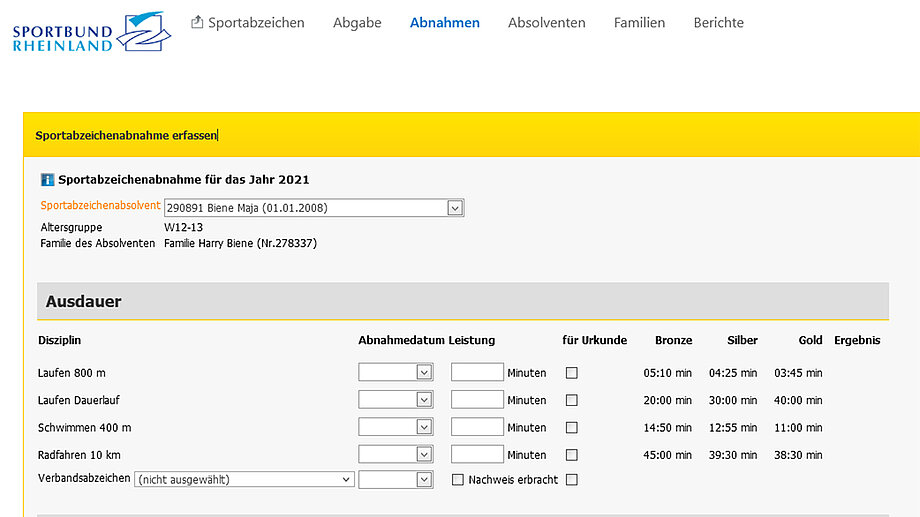The image size is (920, 517).
Task: Enable für Urkunde for Radfahren 10 km
Action: [572, 455]
